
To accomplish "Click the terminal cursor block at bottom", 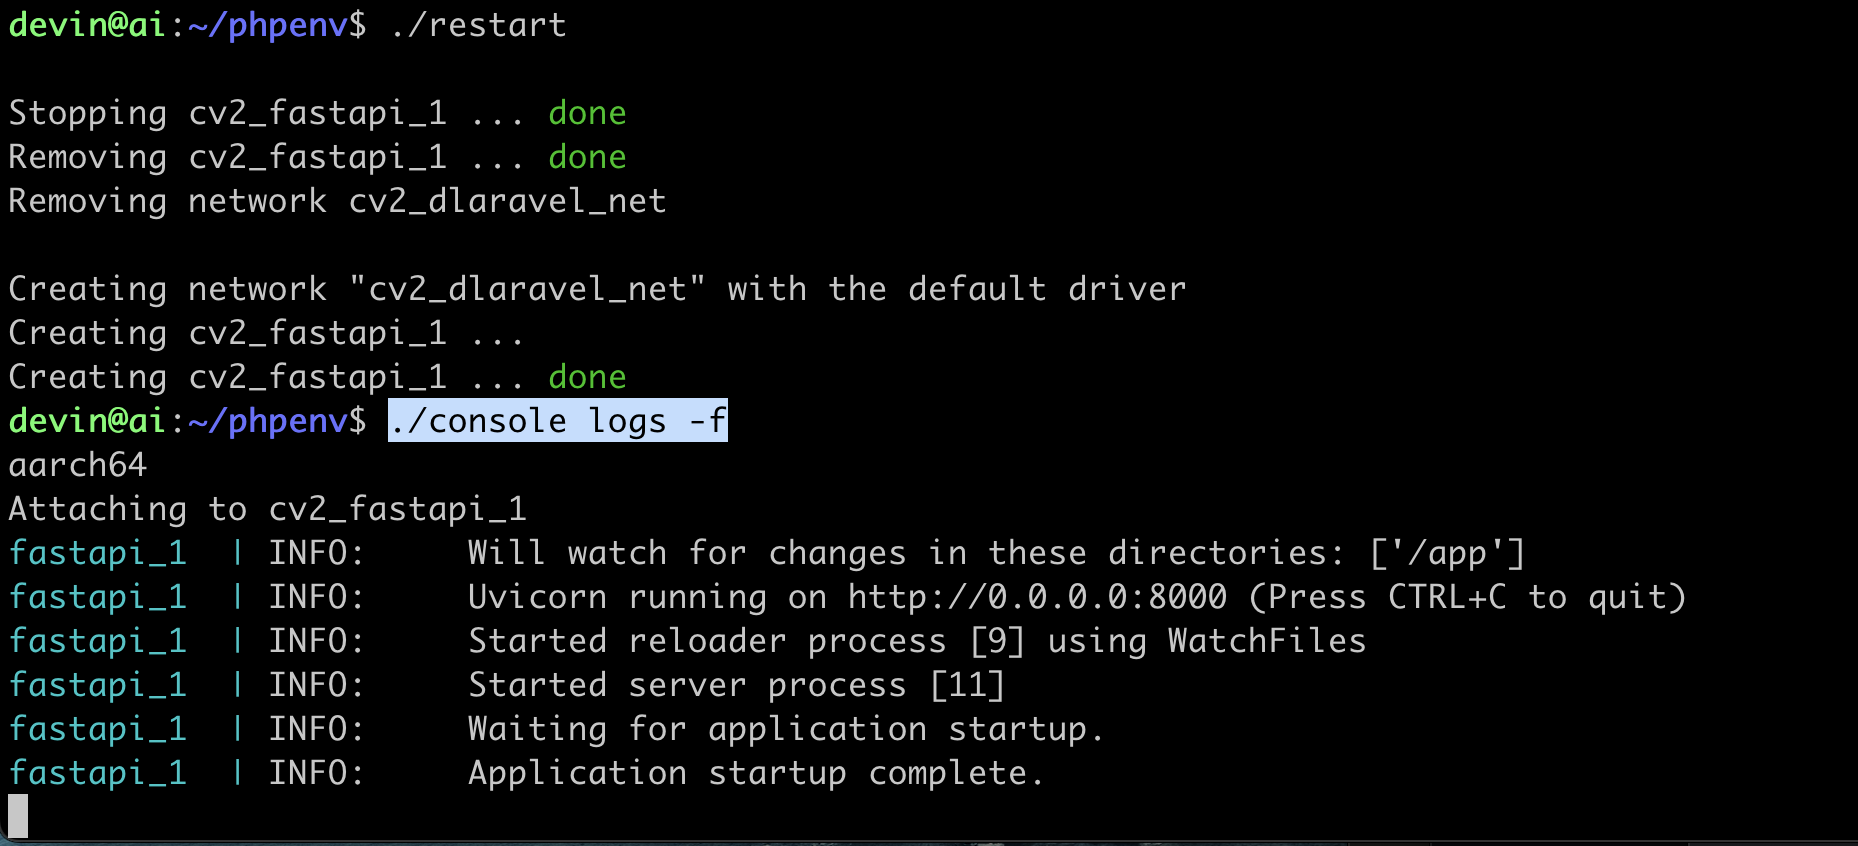I will coord(18,816).
